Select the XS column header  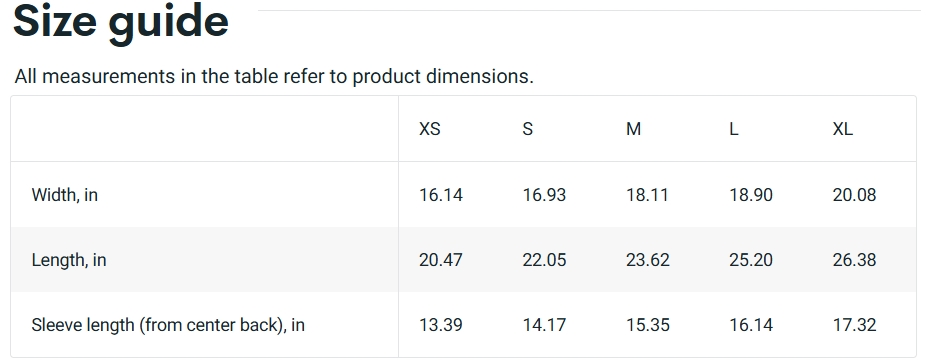pos(430,129)
